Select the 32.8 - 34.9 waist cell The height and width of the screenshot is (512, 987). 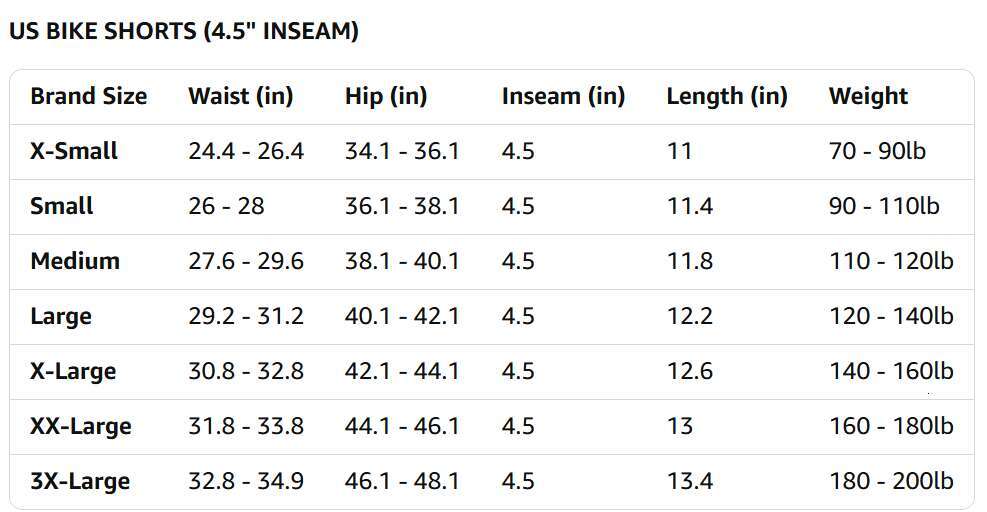[x=246, y=482]
